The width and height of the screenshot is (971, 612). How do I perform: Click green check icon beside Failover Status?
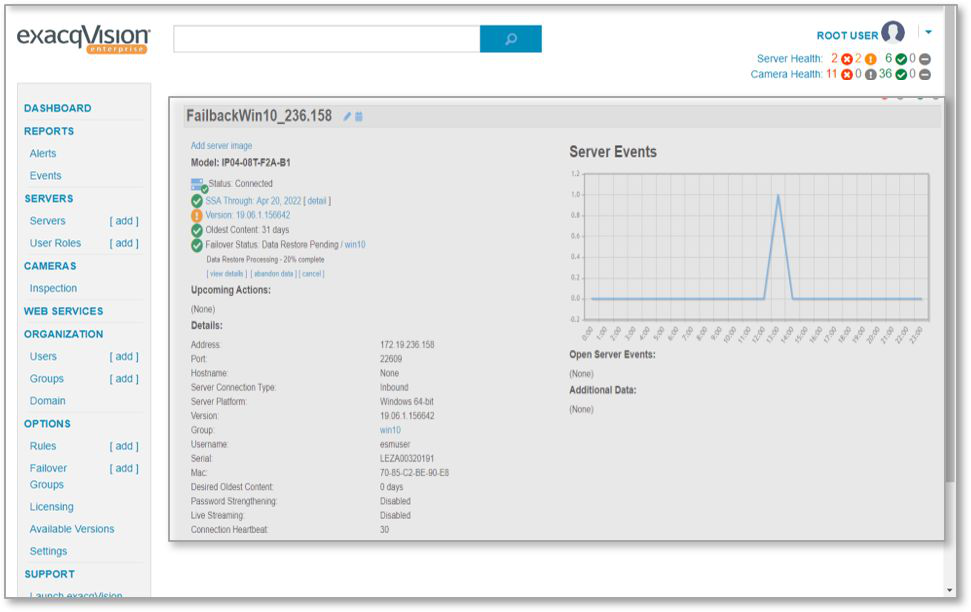(x=197, y=245)
